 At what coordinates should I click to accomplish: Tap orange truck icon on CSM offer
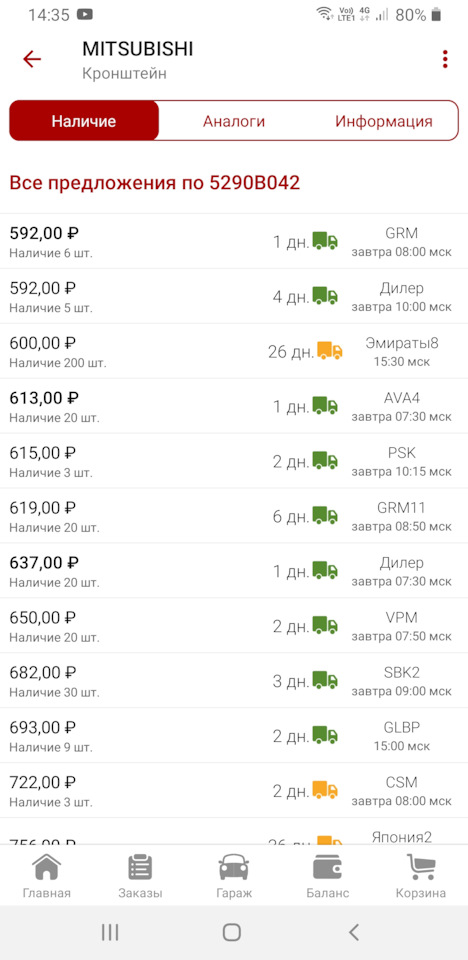(x=325, y=790)
